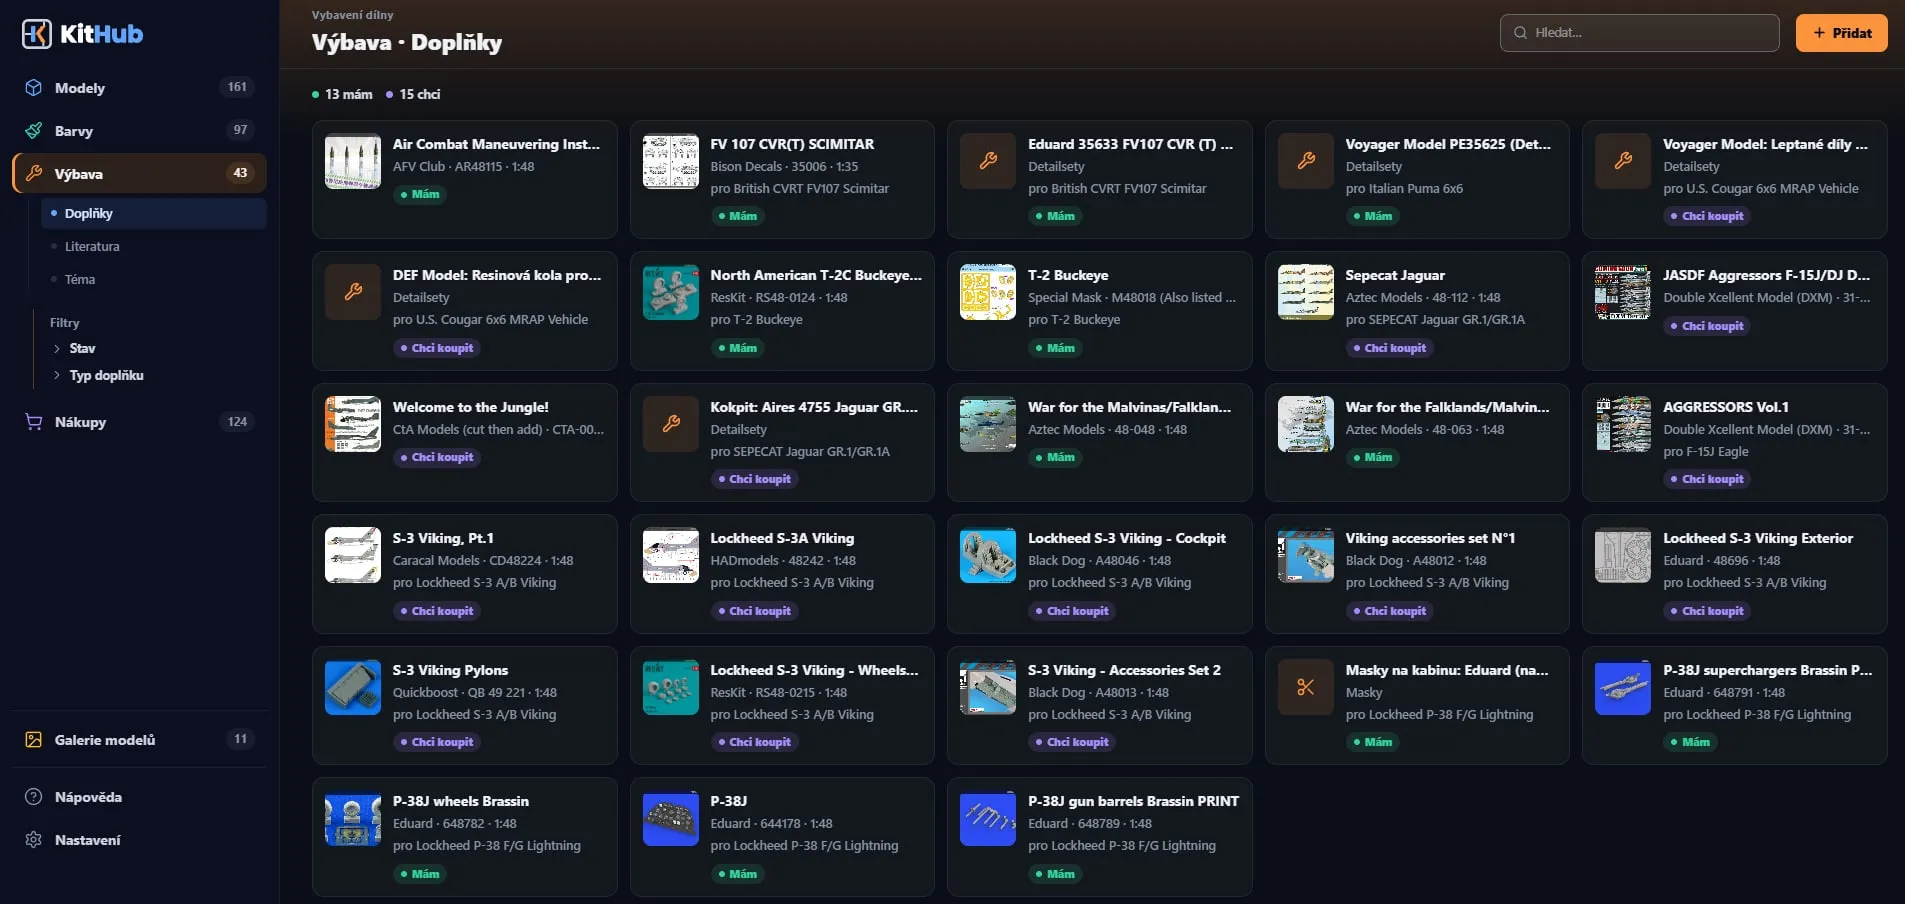Open AGGRESSORS Vol.1 card title
Screen dimensions: 1905x904
coord(1726,407)
